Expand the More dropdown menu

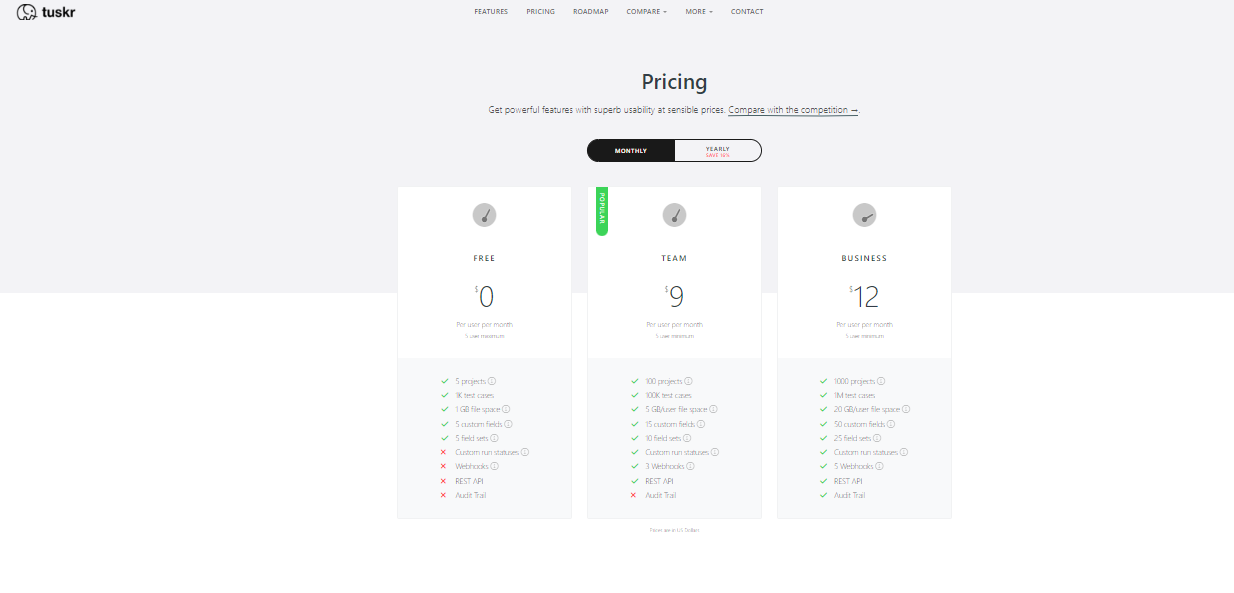pyautogui.click(x=699, y=12)
